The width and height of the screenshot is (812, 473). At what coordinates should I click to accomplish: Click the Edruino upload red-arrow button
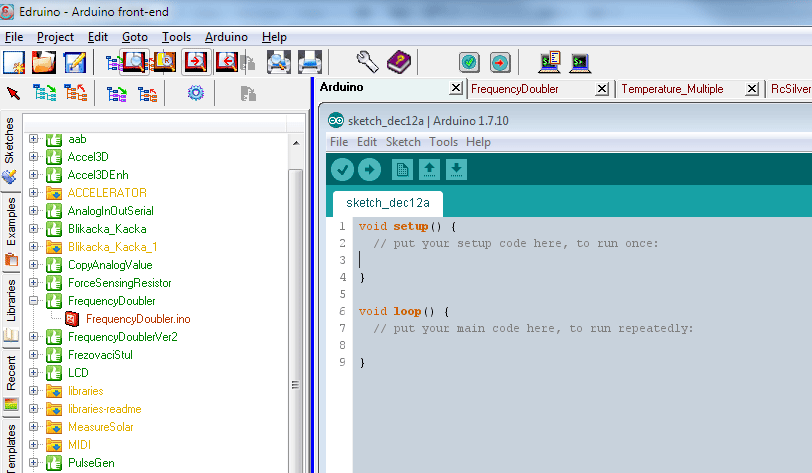500,63
